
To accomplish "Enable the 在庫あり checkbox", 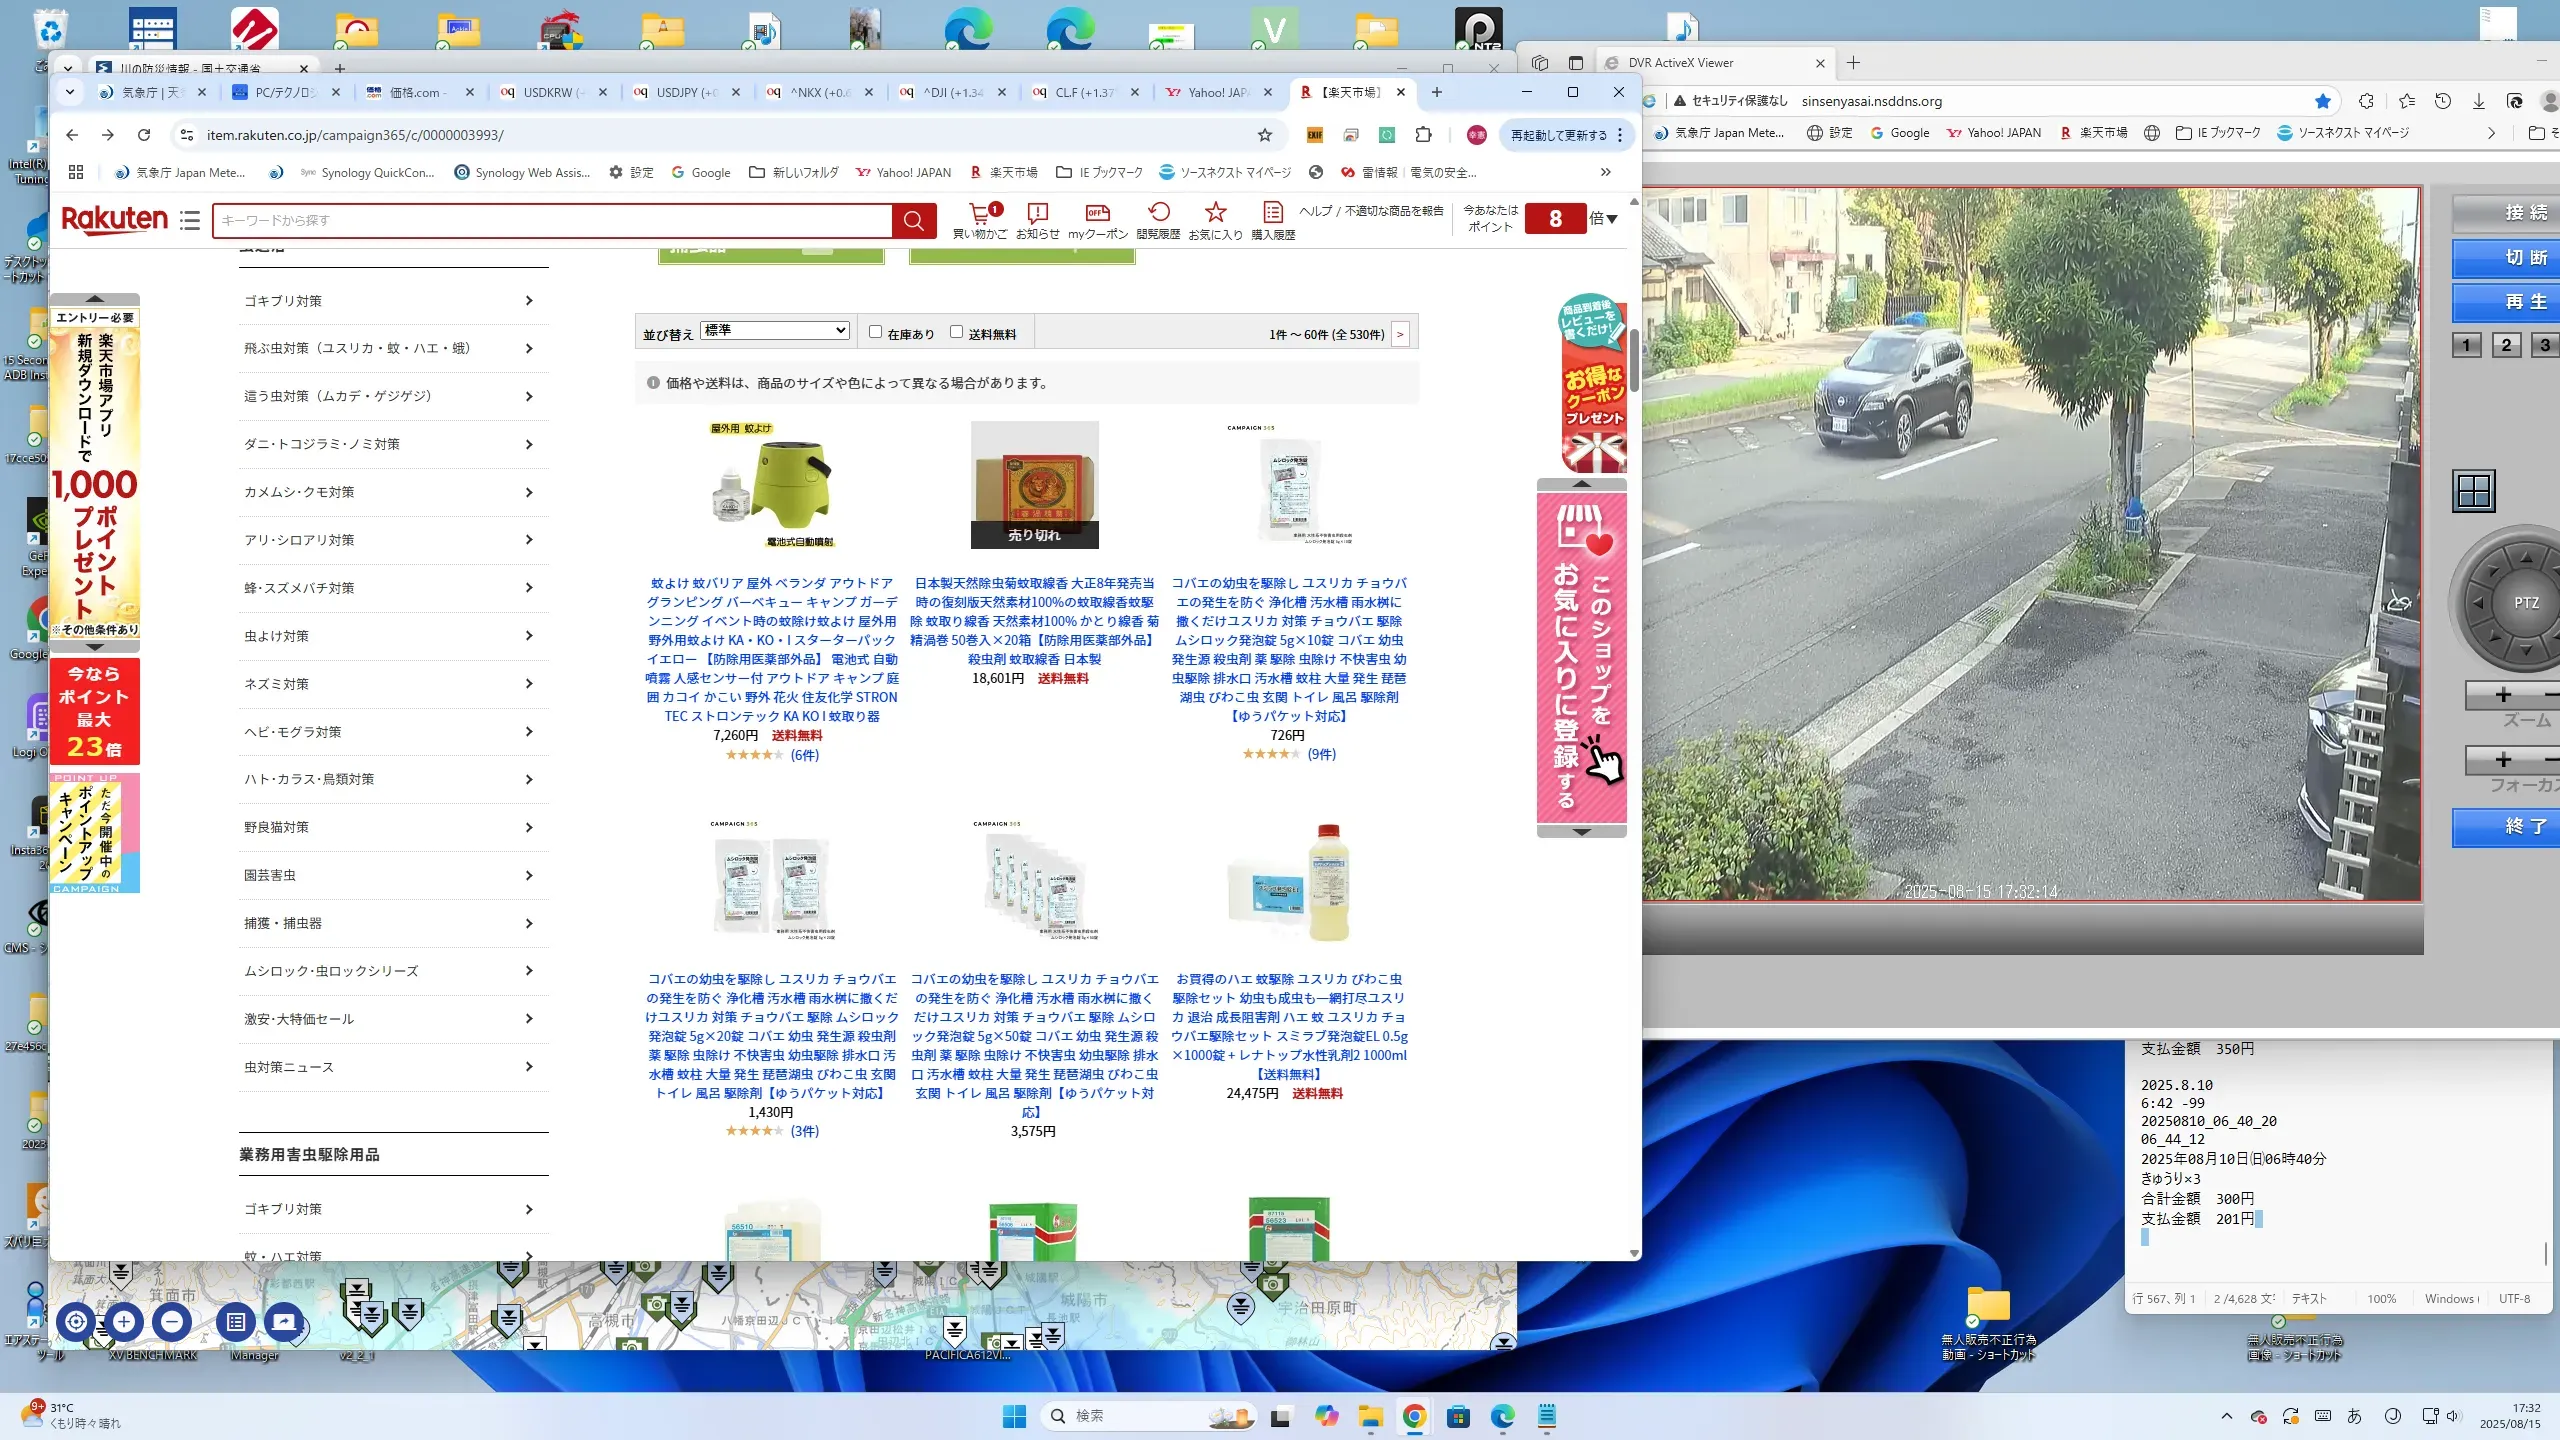I will coord(875,332).
